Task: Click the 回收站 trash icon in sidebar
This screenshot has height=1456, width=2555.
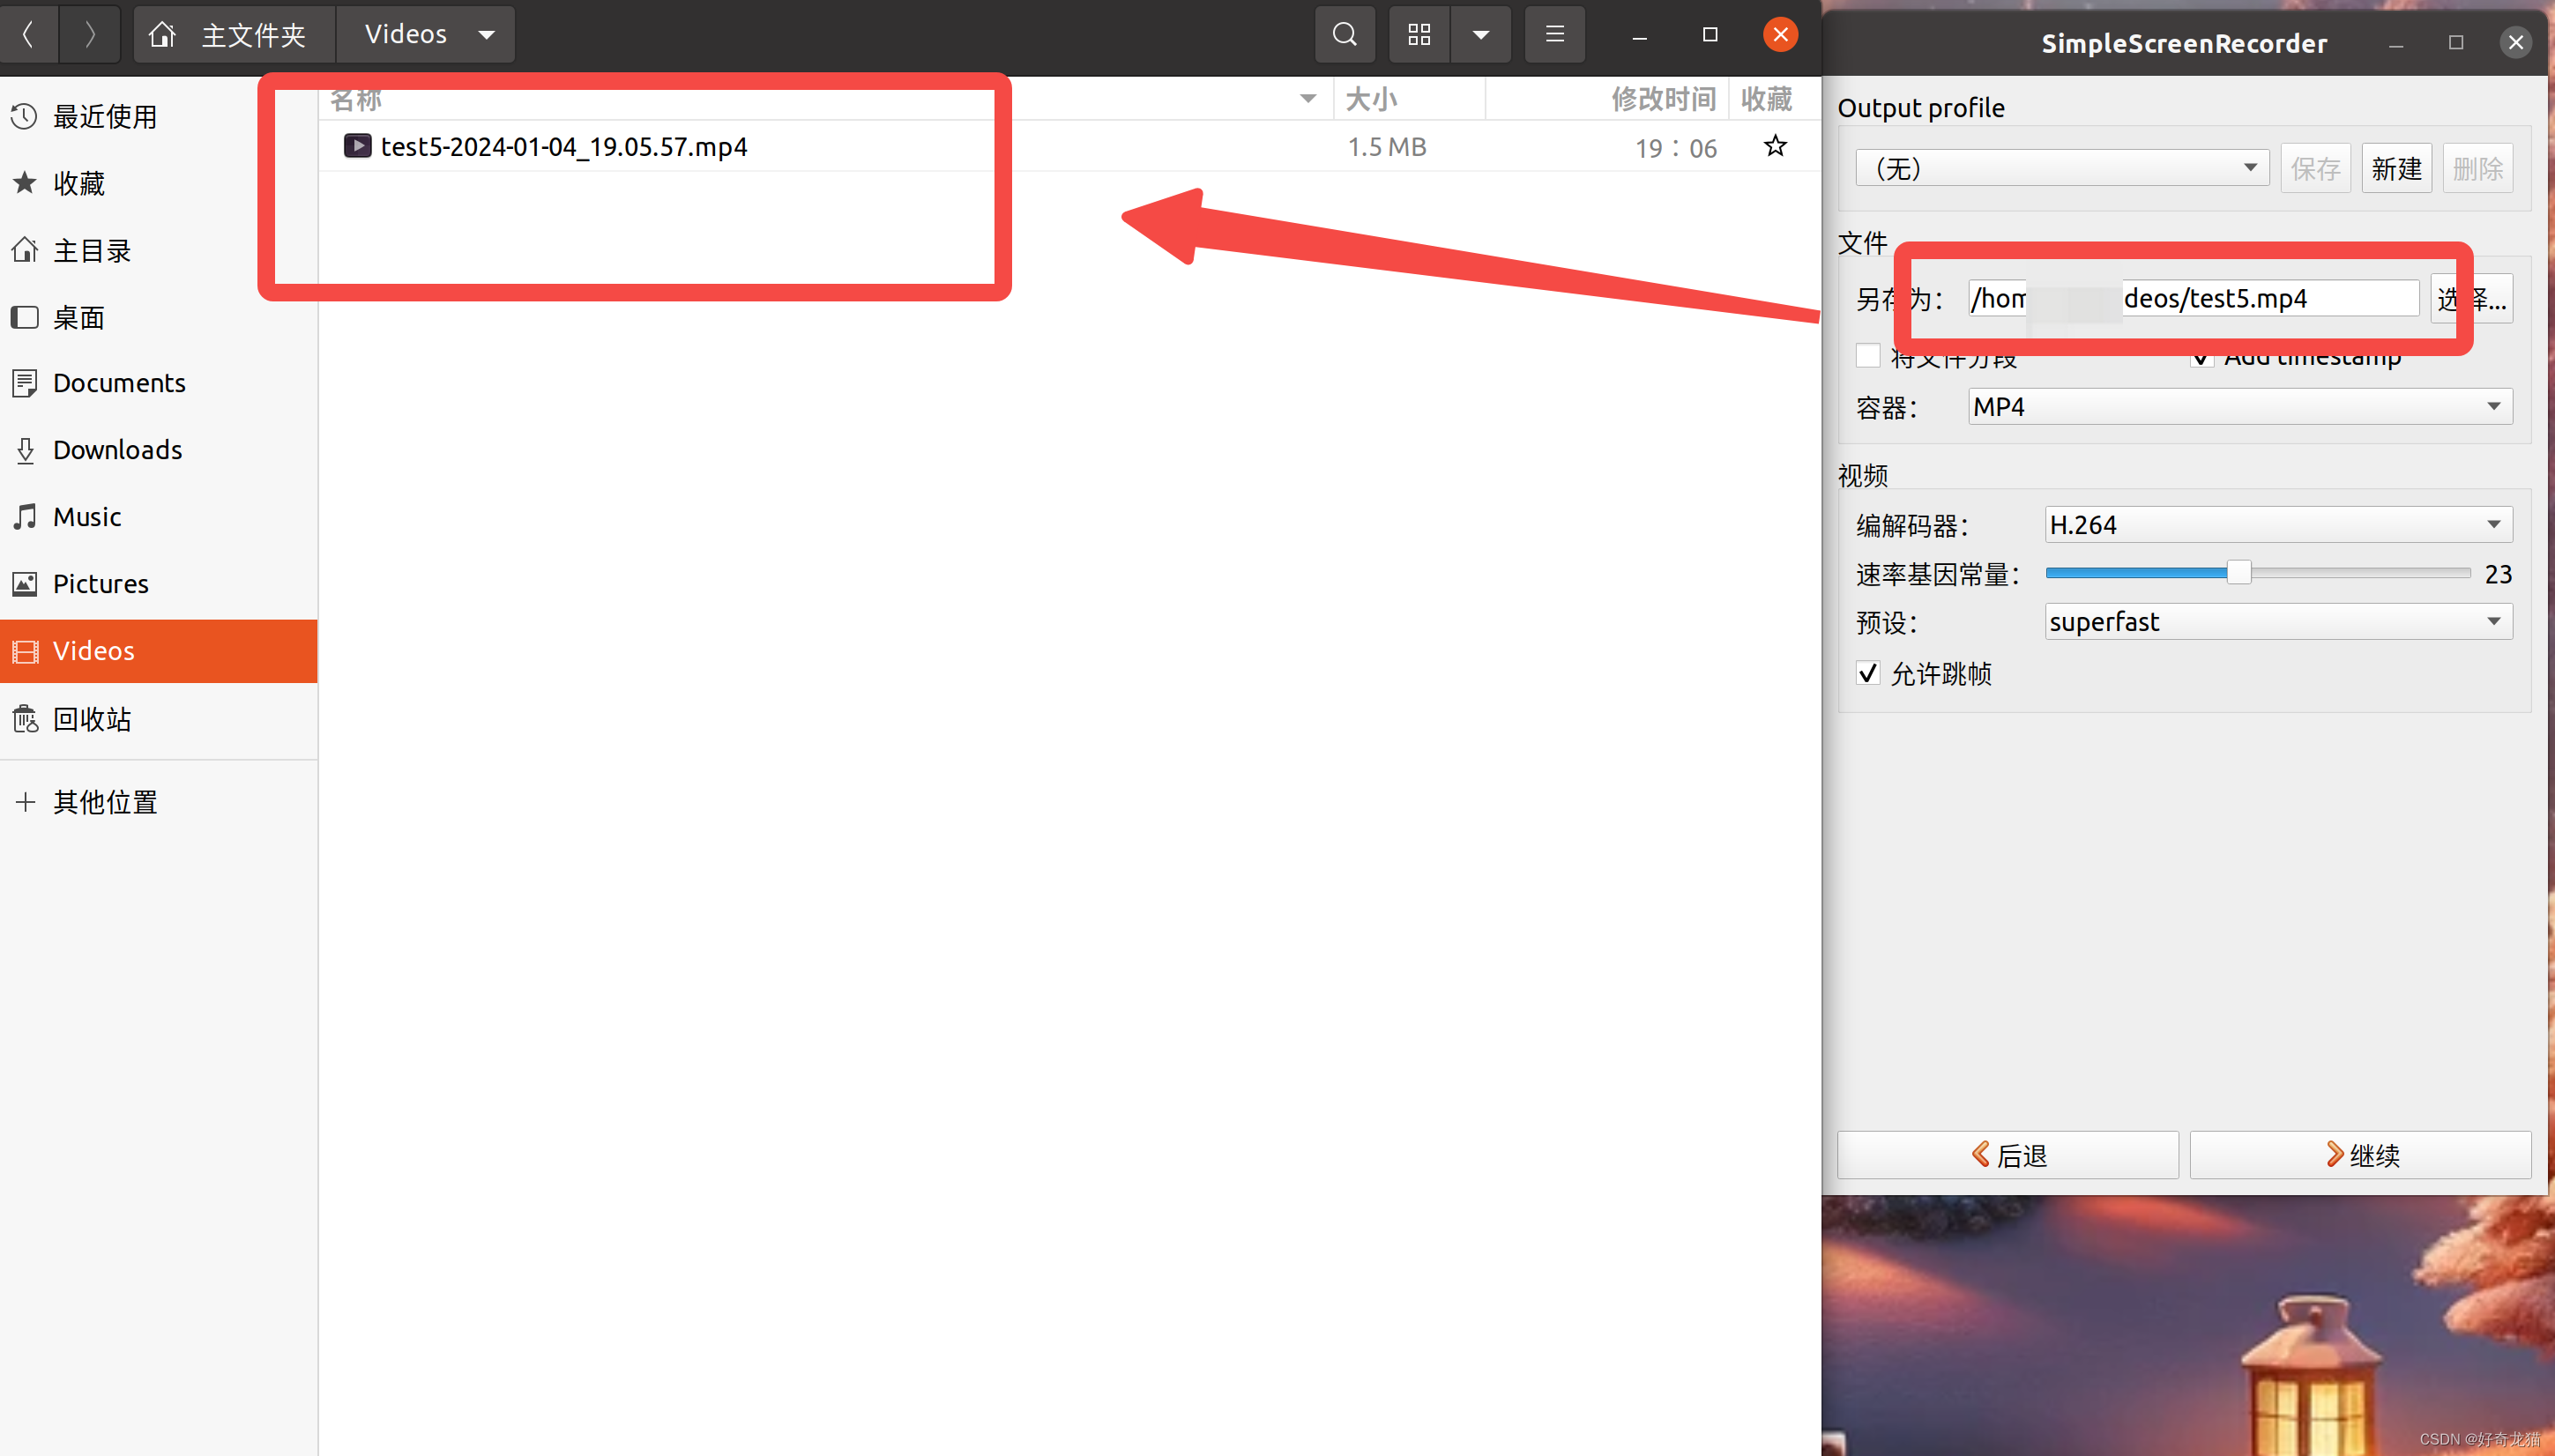Action: click(28, 717)
